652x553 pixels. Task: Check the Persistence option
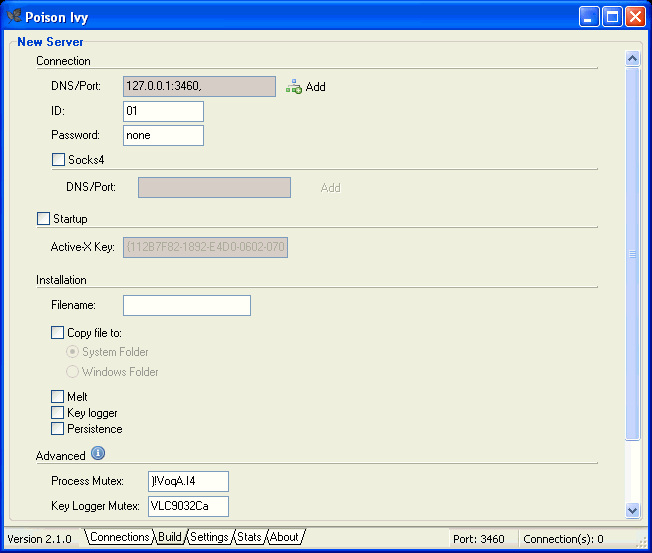tap(58, 429)
